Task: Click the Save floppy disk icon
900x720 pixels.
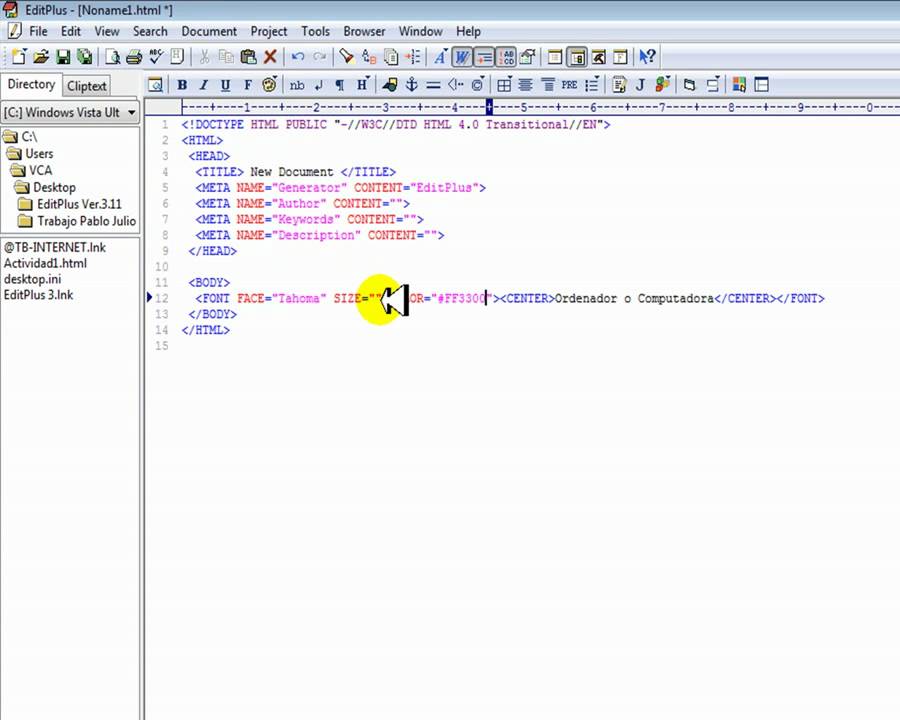Action: [x=63, y=57]
